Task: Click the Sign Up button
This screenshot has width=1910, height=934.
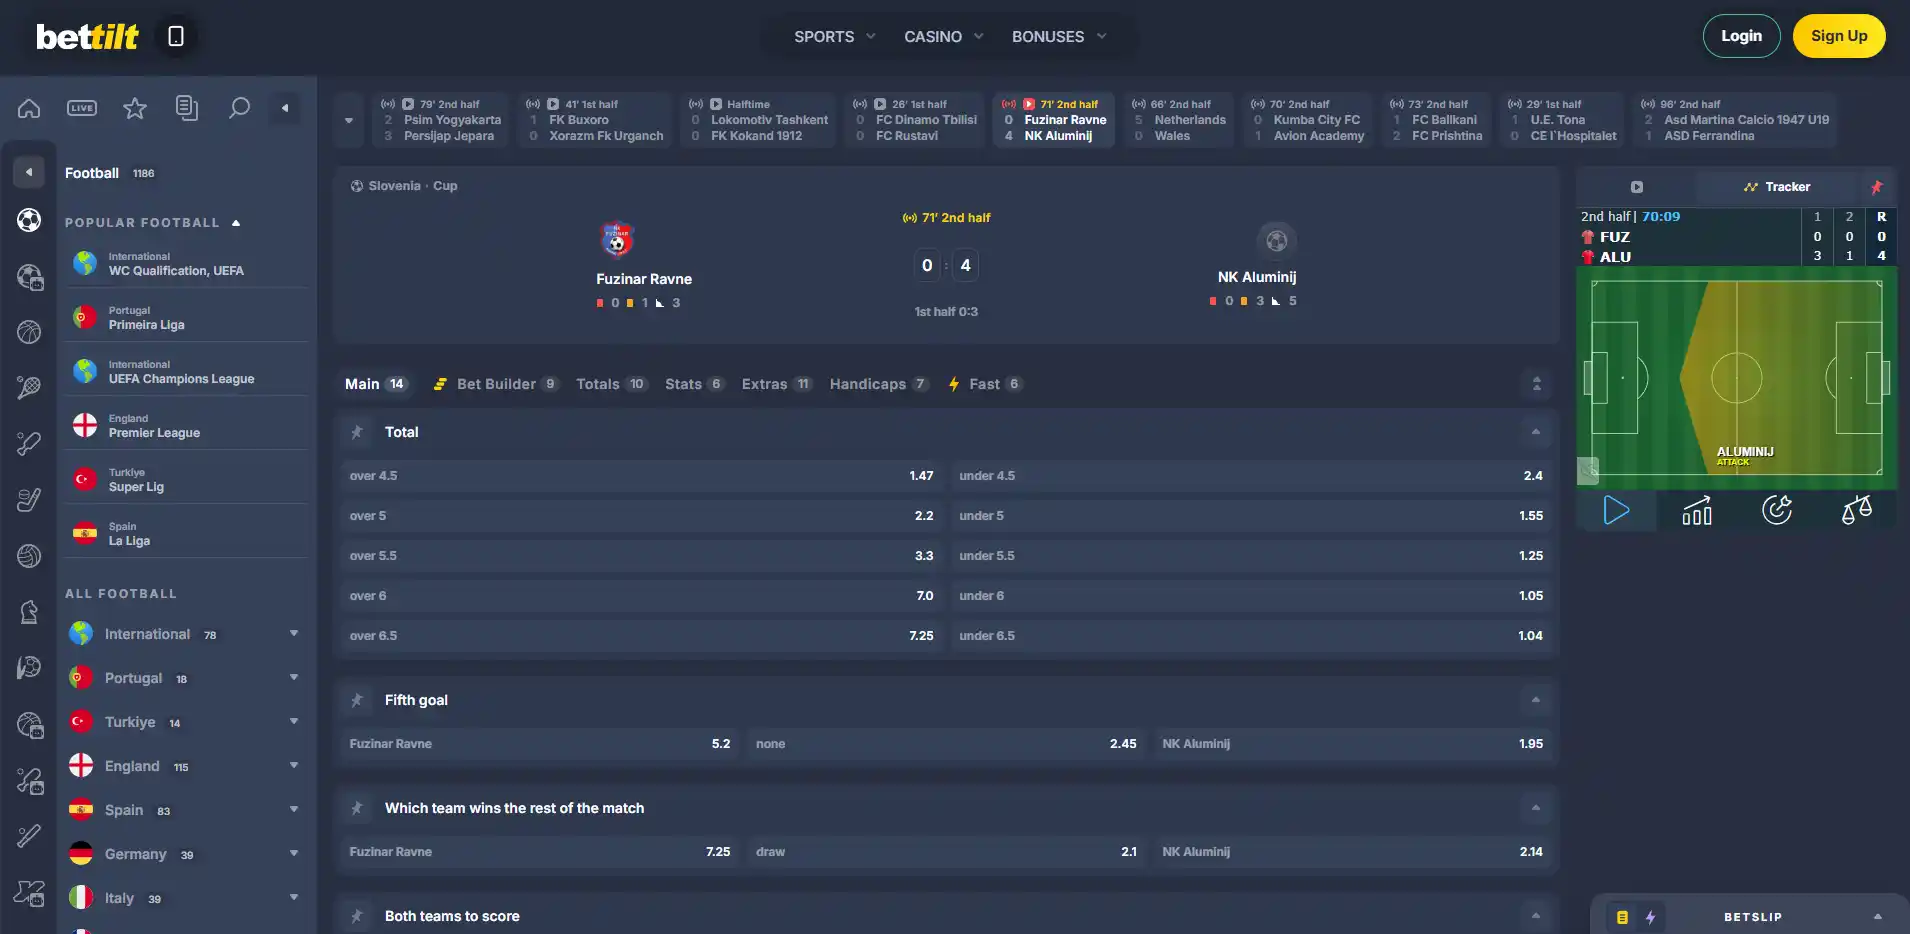Action: click(1839, 36)
